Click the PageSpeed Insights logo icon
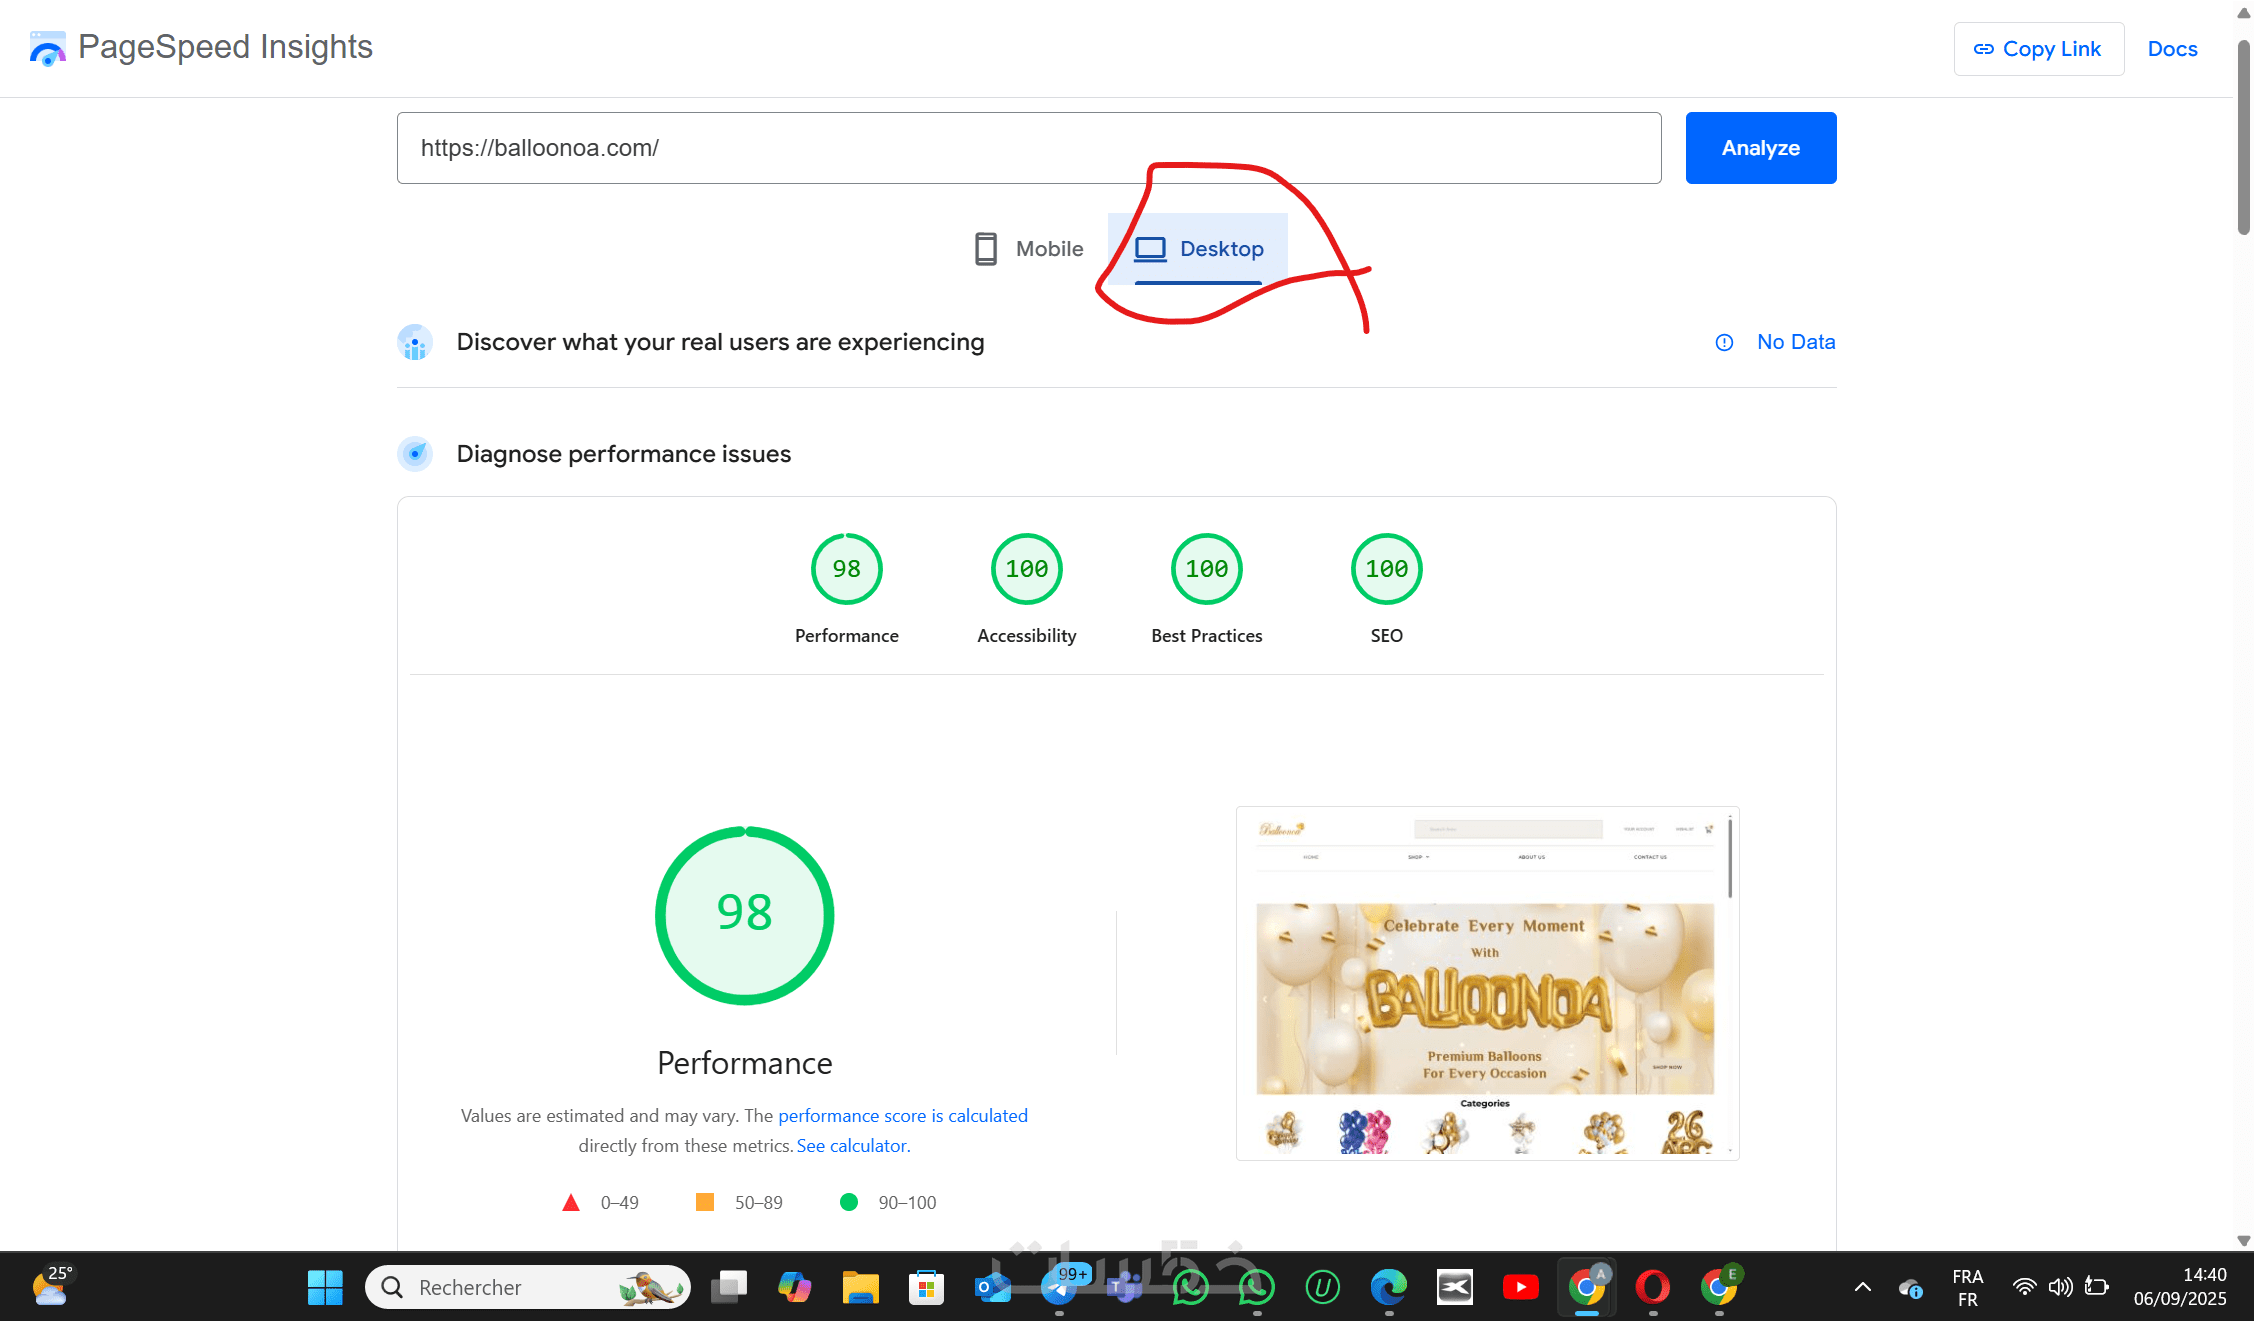Viewport: 2254px width, 1321px height. click(x=47, y=48)
